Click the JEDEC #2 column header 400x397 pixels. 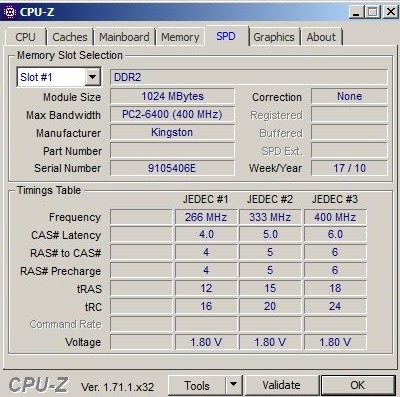(270, 199)
